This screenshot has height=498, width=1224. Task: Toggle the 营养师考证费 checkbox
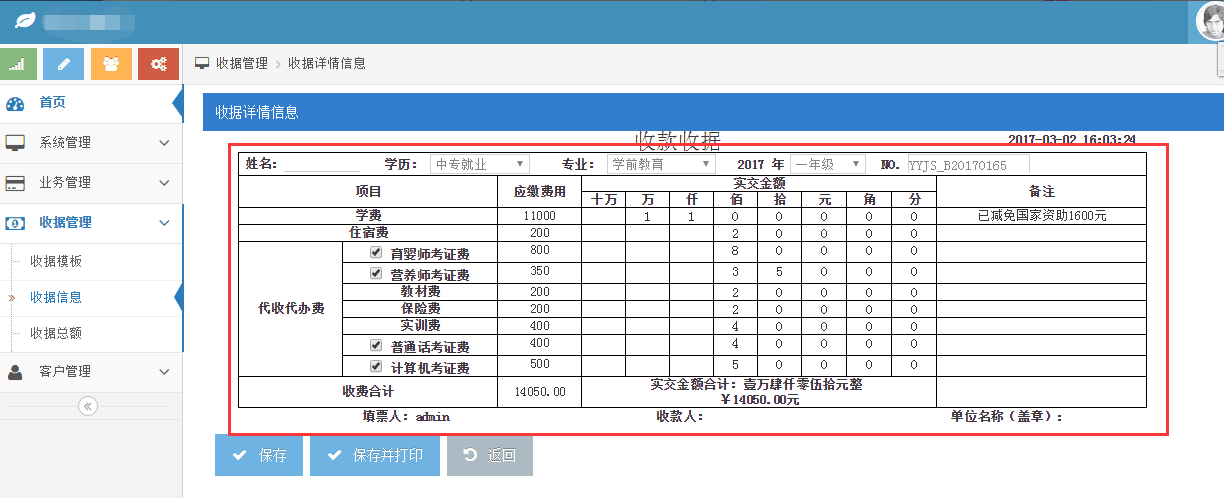click(x=377, y=273)
